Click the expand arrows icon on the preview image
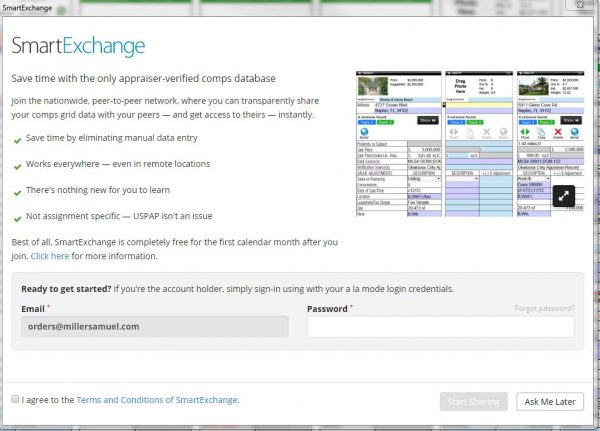Image resolution: width=600 pixels, height=431 pixels. click(x=564, y=196)
